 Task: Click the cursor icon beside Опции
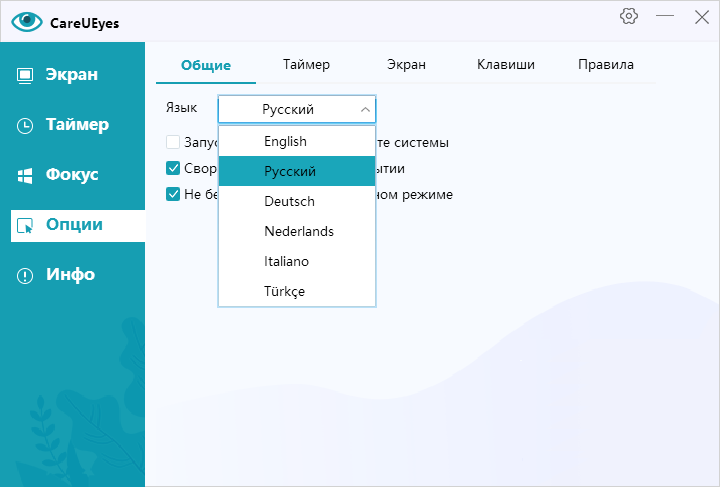[x=25, y=226]
